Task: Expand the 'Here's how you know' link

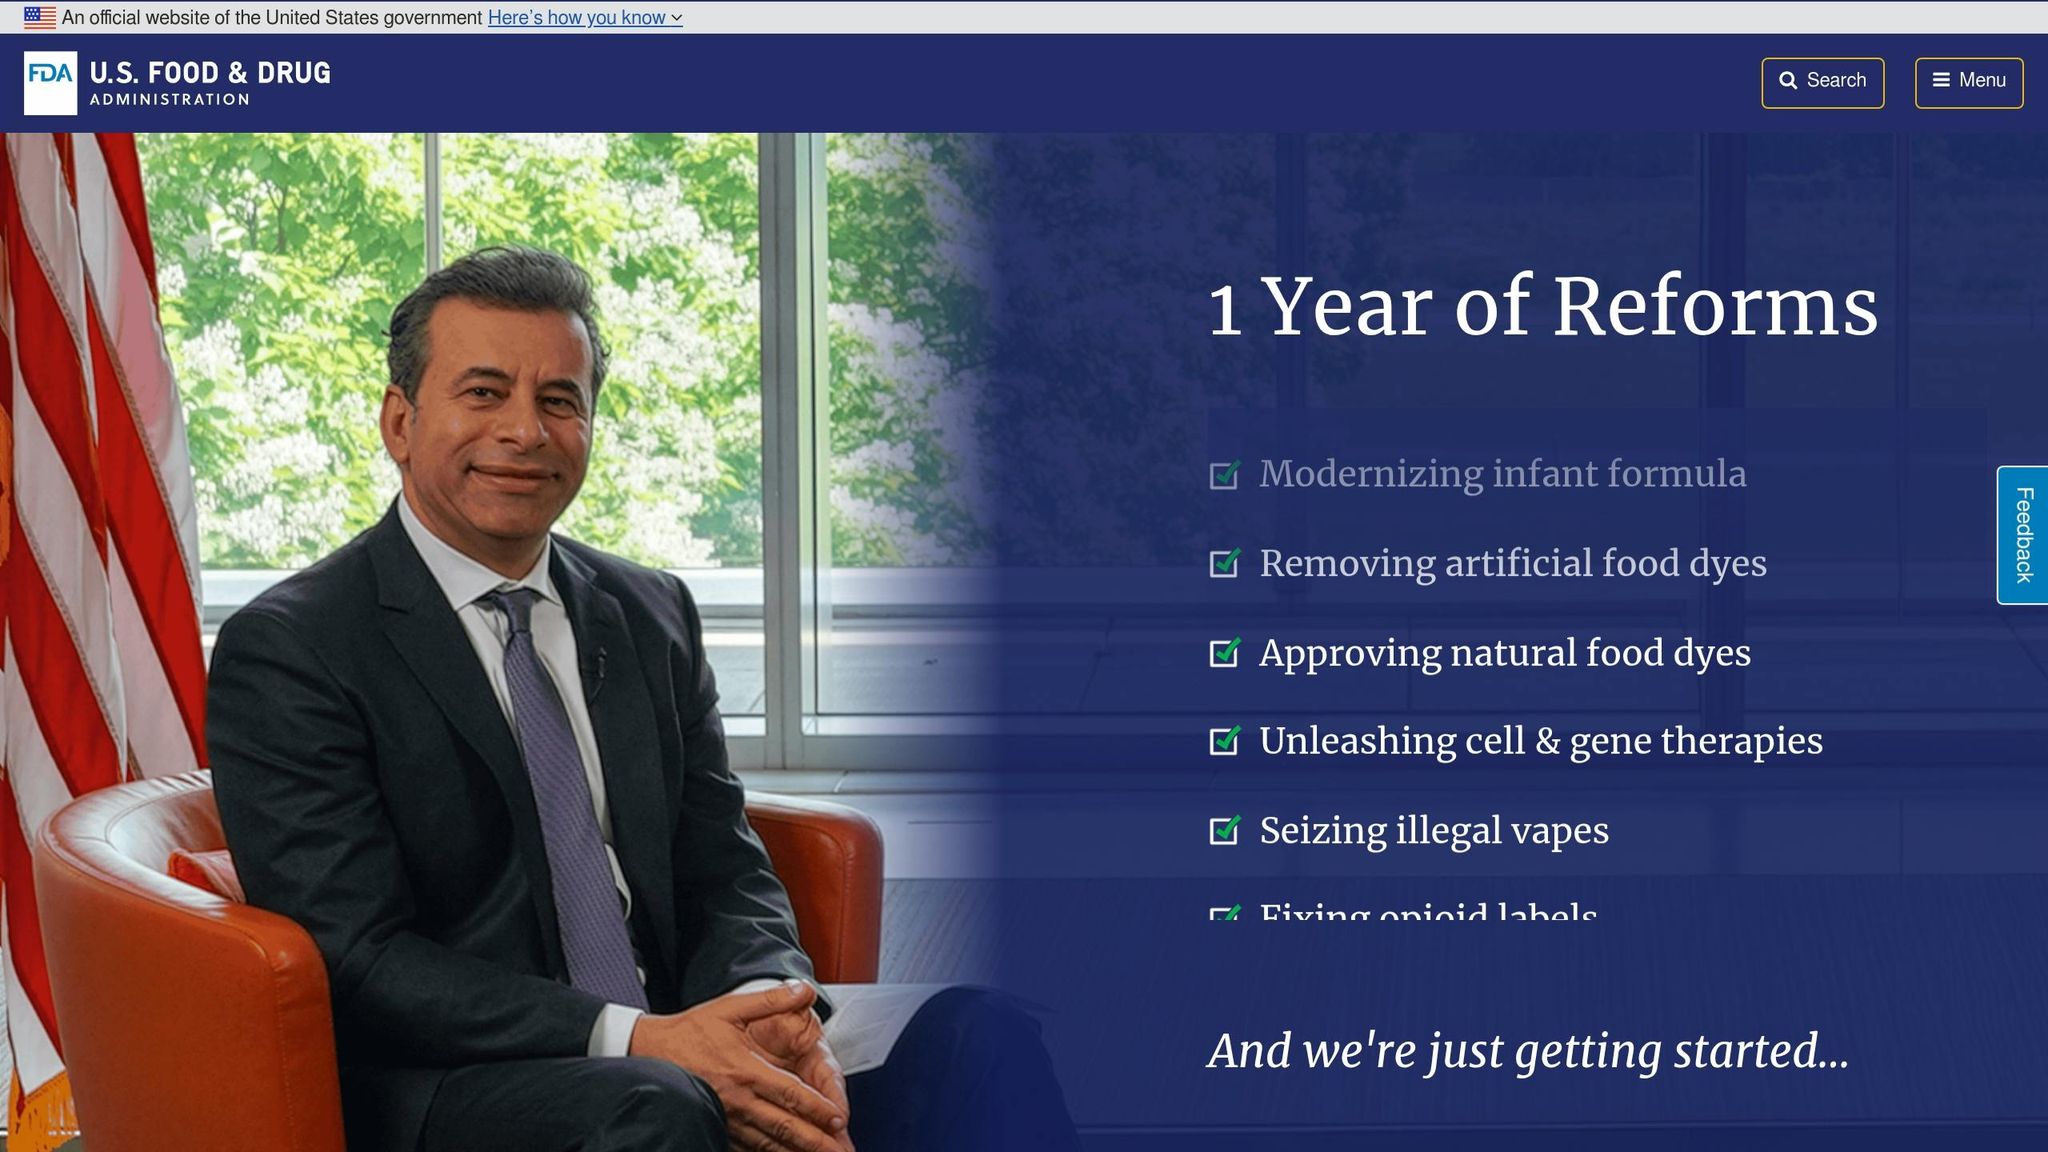Action: coord(576,18)
